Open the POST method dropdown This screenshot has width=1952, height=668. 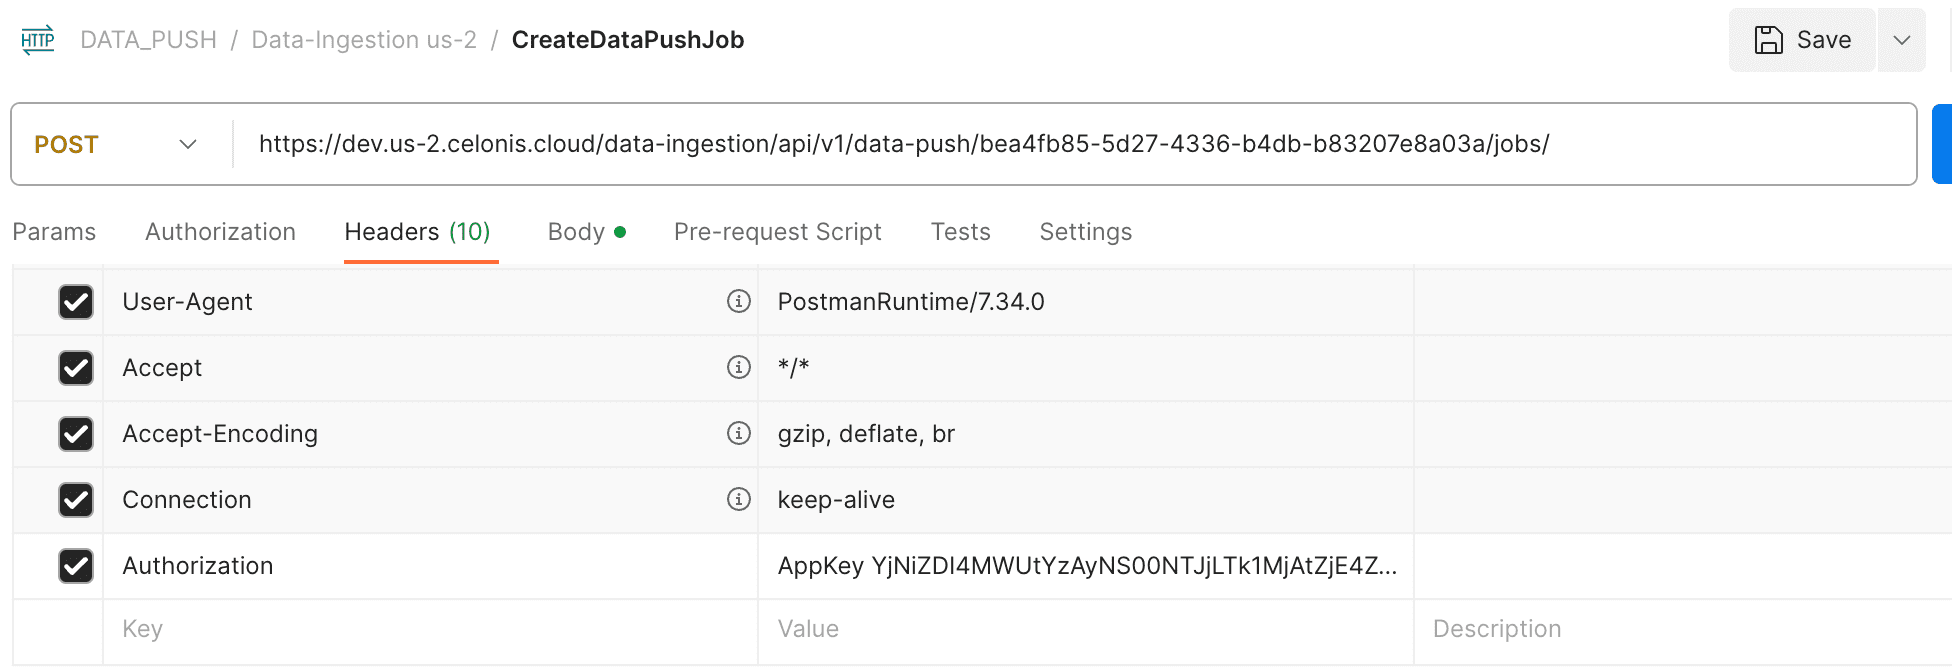tap(116, 144)
